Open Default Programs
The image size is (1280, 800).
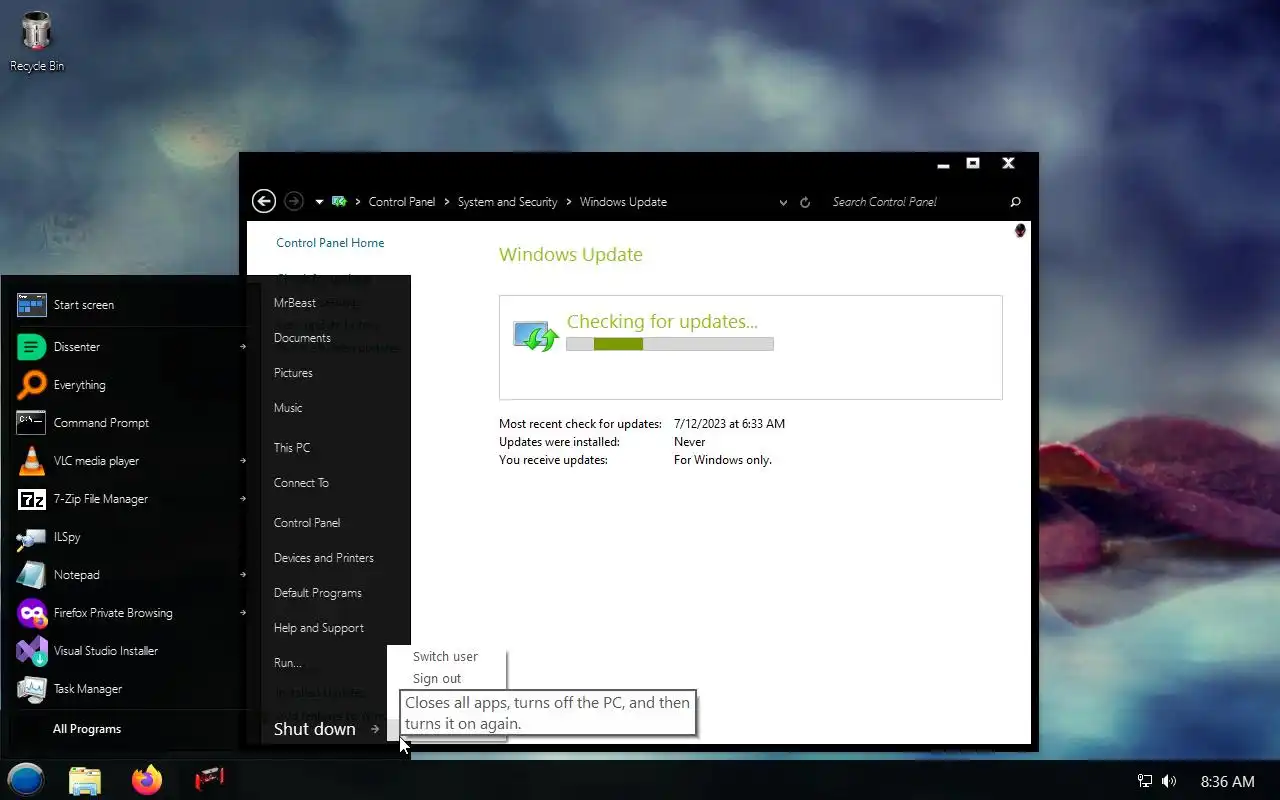click(318, 593)
